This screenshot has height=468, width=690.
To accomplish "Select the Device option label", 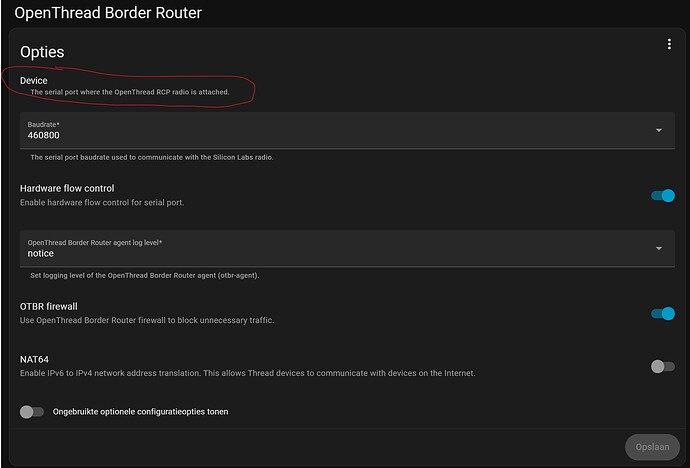I will coord(33,80).
